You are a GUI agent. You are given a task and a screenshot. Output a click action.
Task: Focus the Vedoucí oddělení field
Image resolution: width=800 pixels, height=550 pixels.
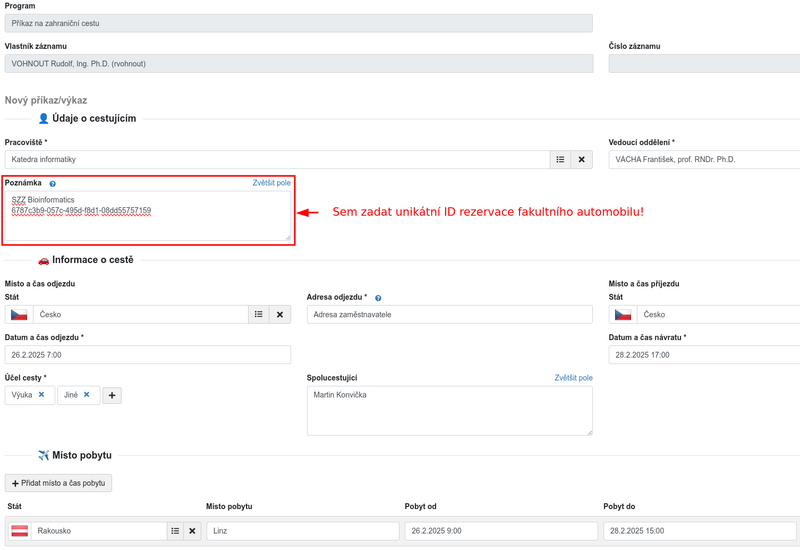(x=704, y=160)
